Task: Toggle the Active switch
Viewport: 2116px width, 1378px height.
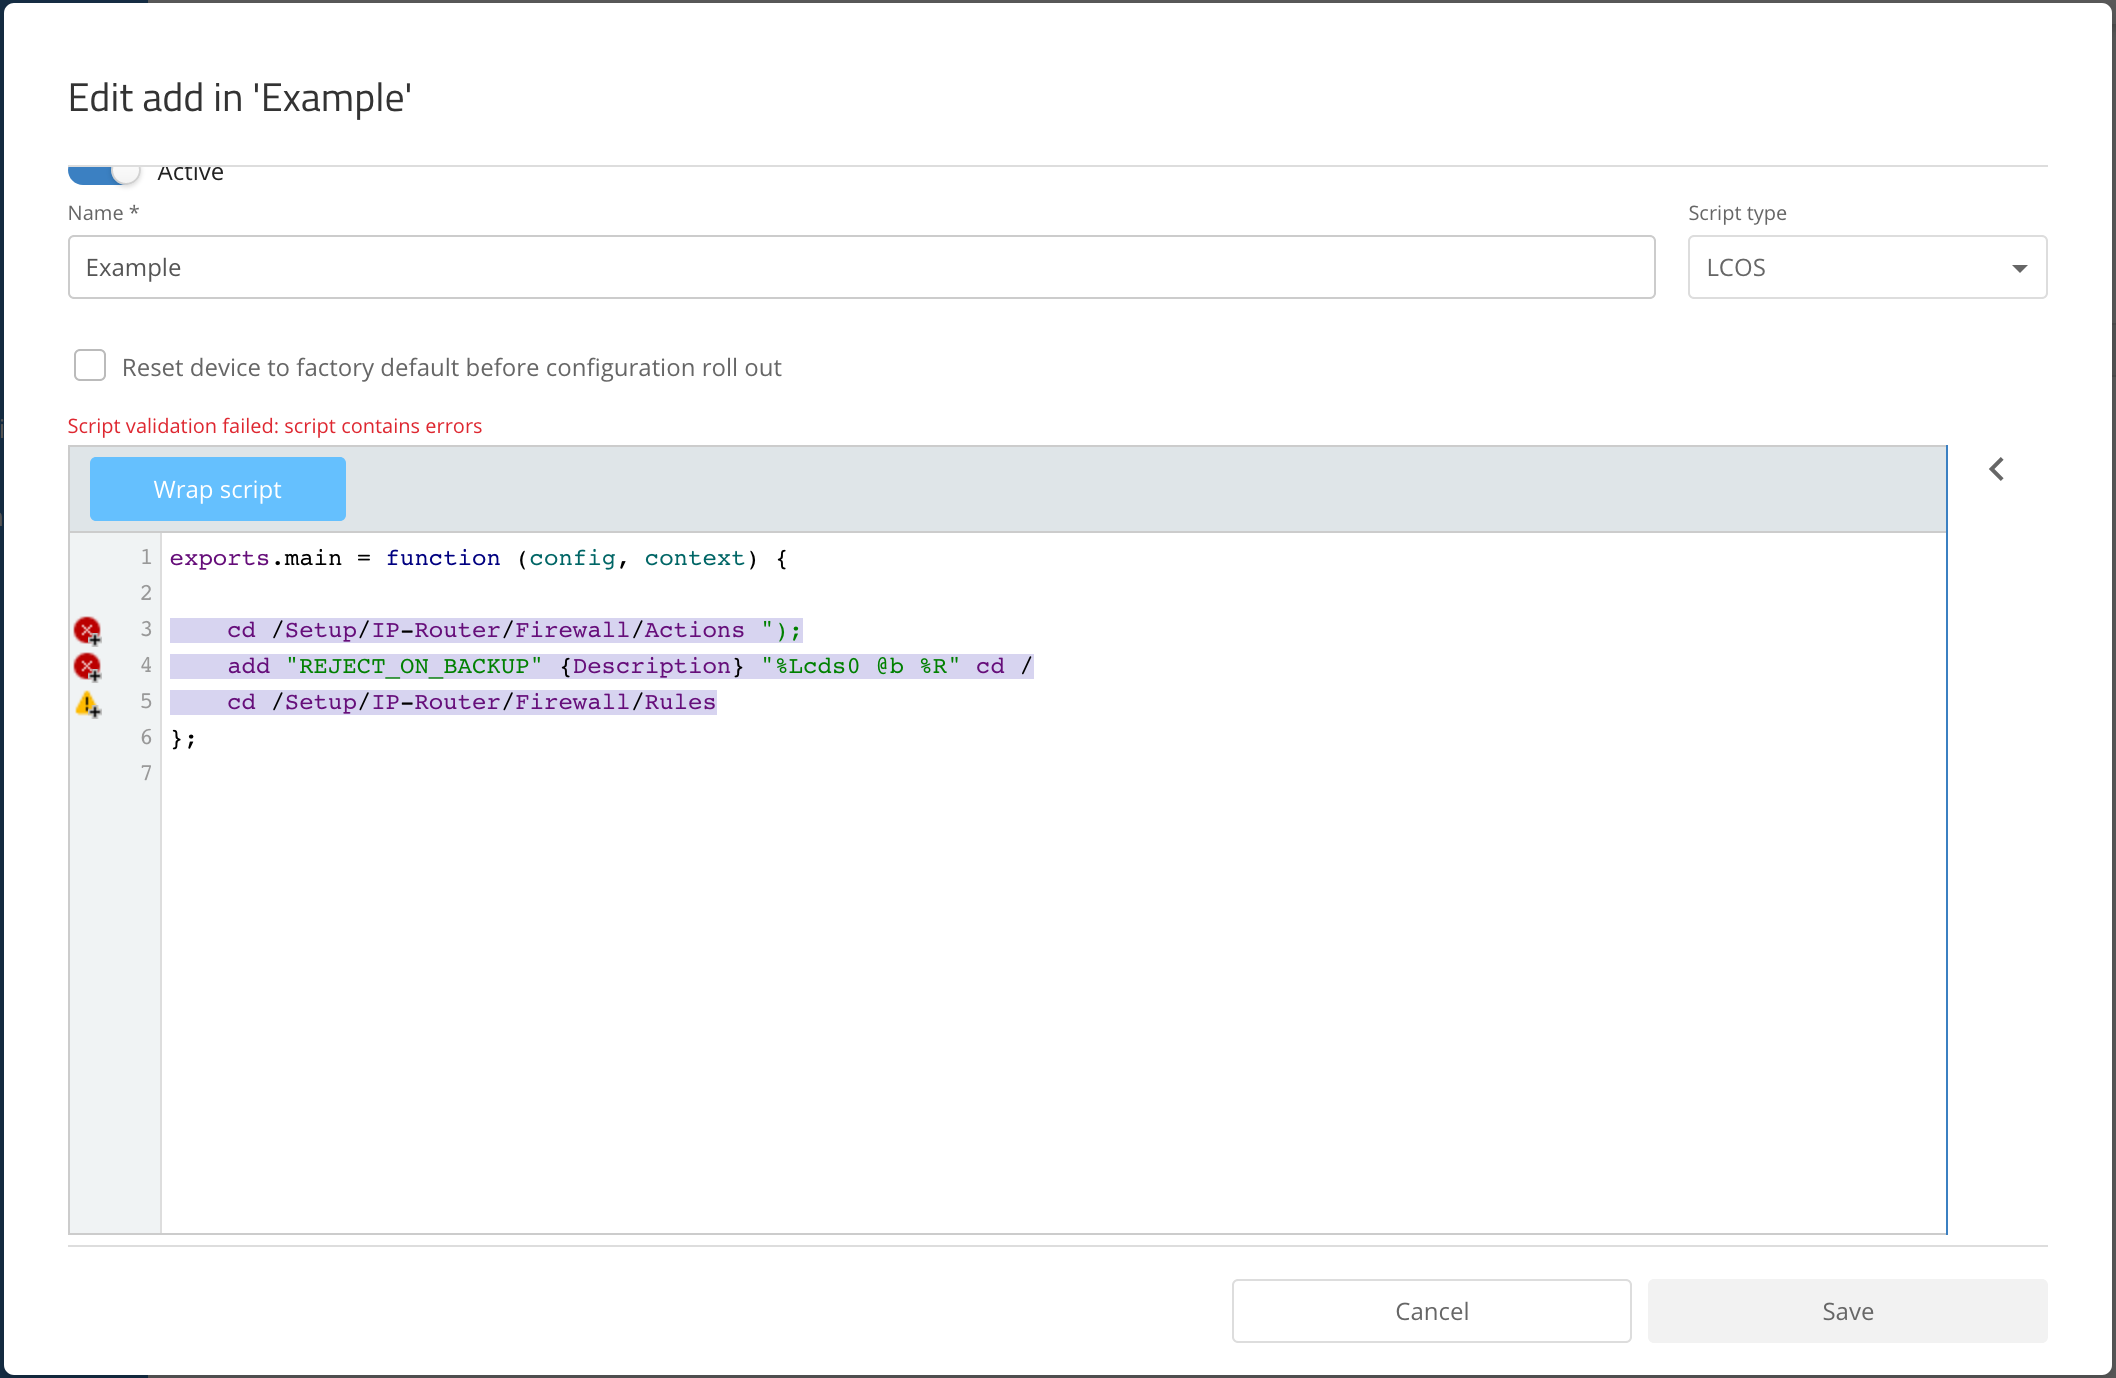Action: (x=104, y=174)
